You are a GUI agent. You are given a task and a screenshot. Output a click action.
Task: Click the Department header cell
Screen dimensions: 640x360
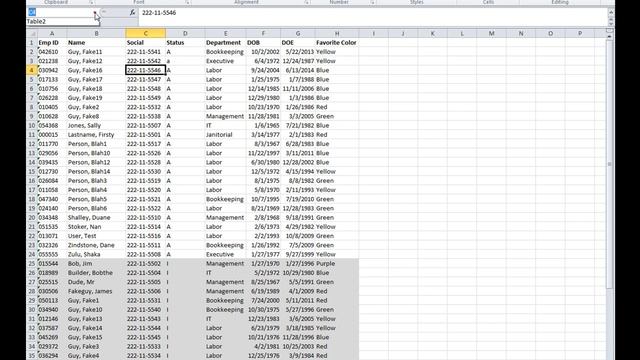coord(225,42)
